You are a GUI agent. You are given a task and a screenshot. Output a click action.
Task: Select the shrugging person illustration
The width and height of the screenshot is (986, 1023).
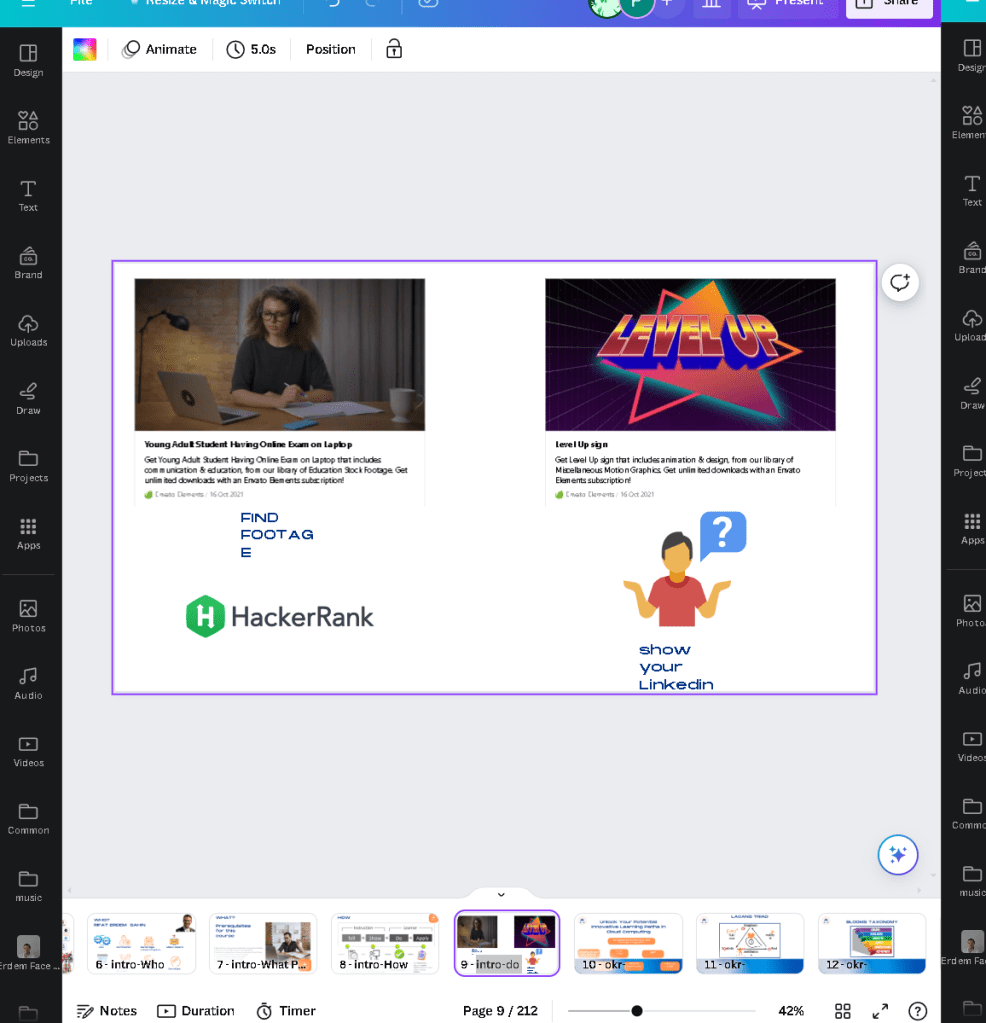tap(684, 568)
